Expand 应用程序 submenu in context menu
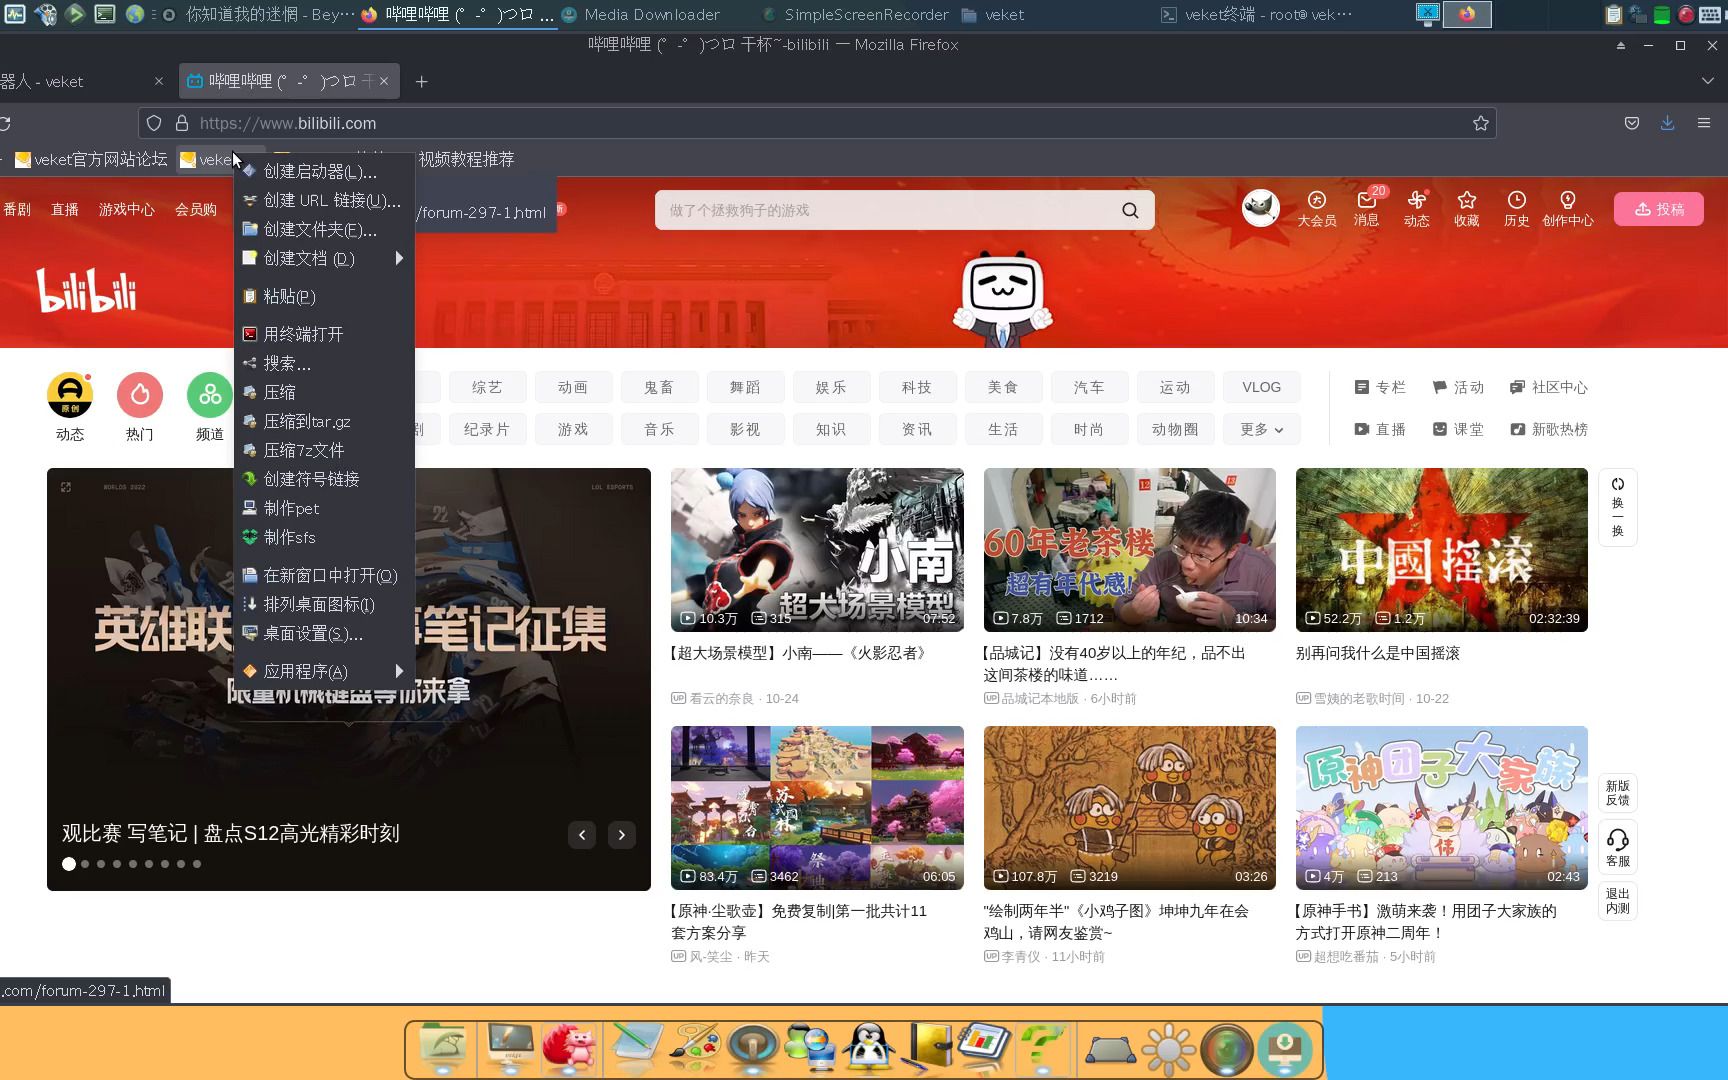This screenshot has width=1728, height=1080. 399,671
